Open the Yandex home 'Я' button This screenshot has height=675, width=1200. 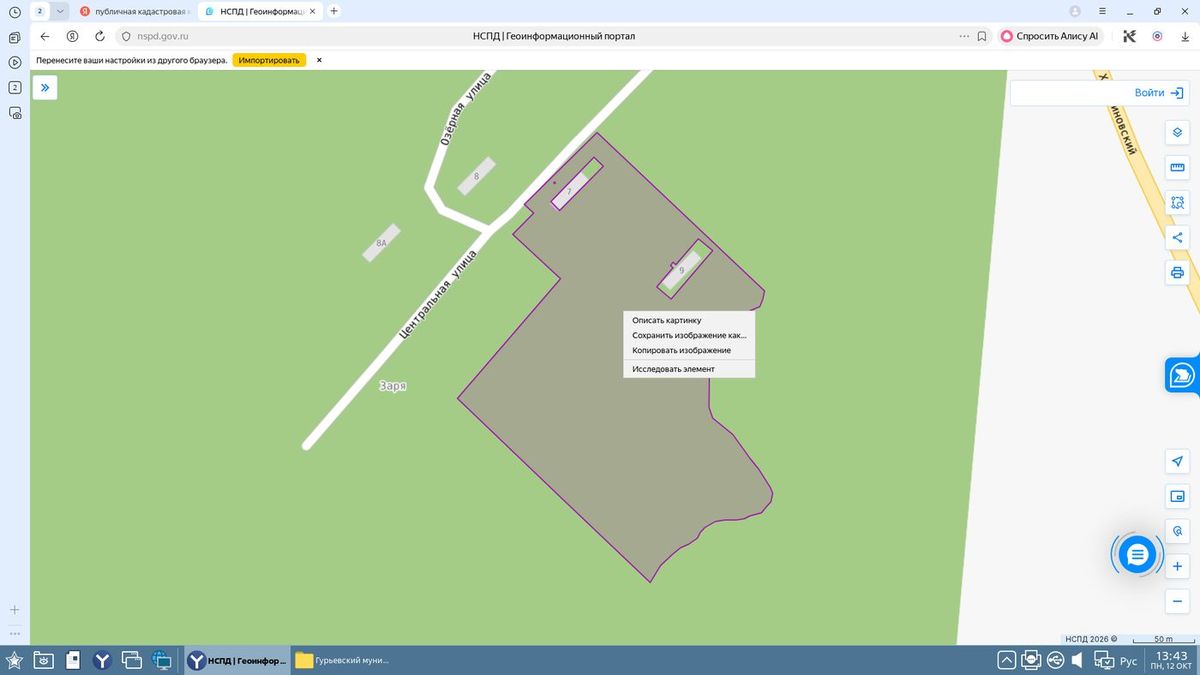pos(72,36)
